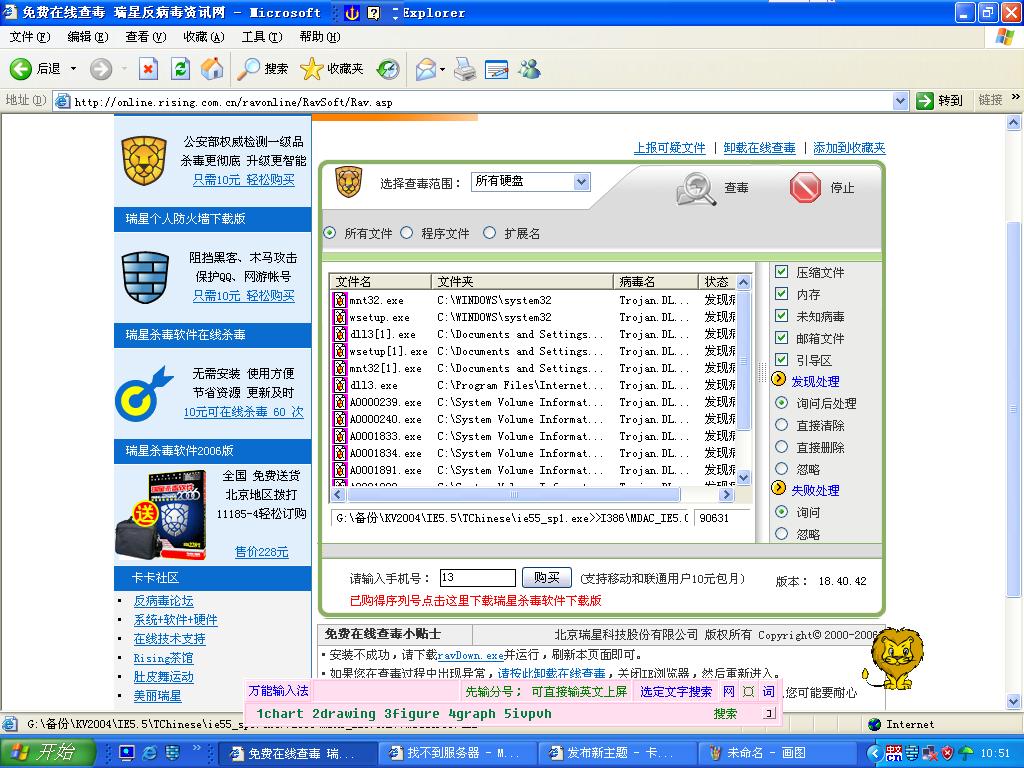Viewport: 1024px width, 768px height.
Task: Open the 编辑(E) menu
Action: (x=88, y=37)
